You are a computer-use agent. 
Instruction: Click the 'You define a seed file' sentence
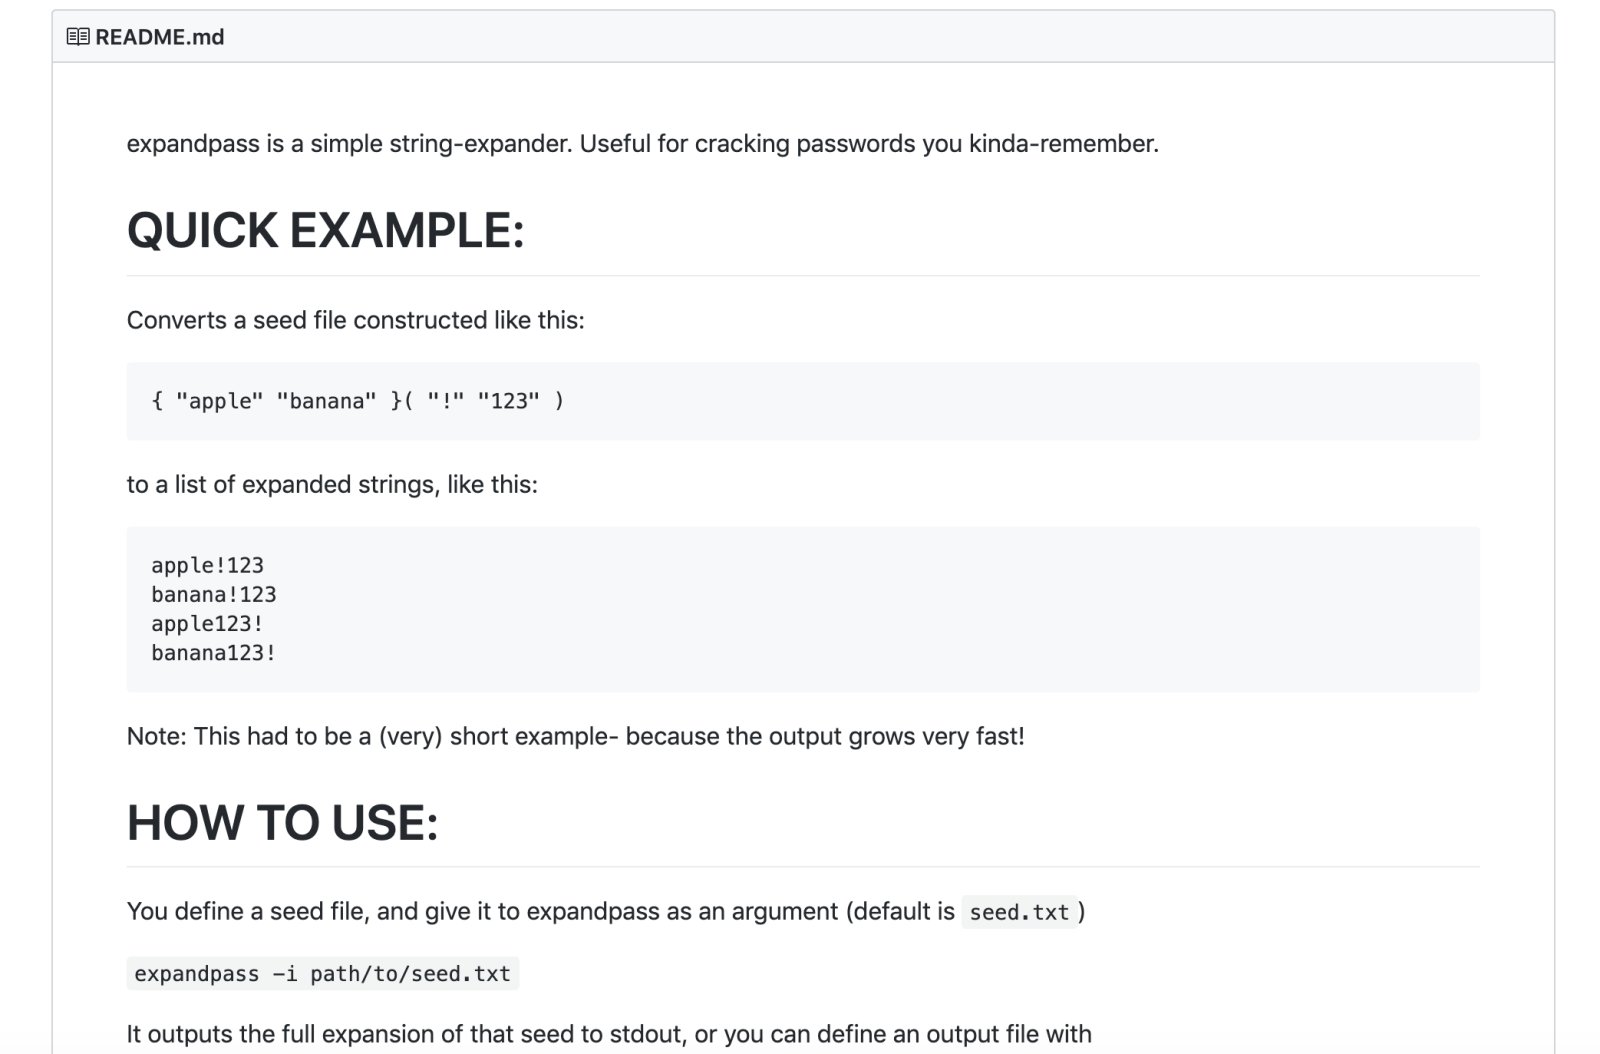(x=540, y=912)
